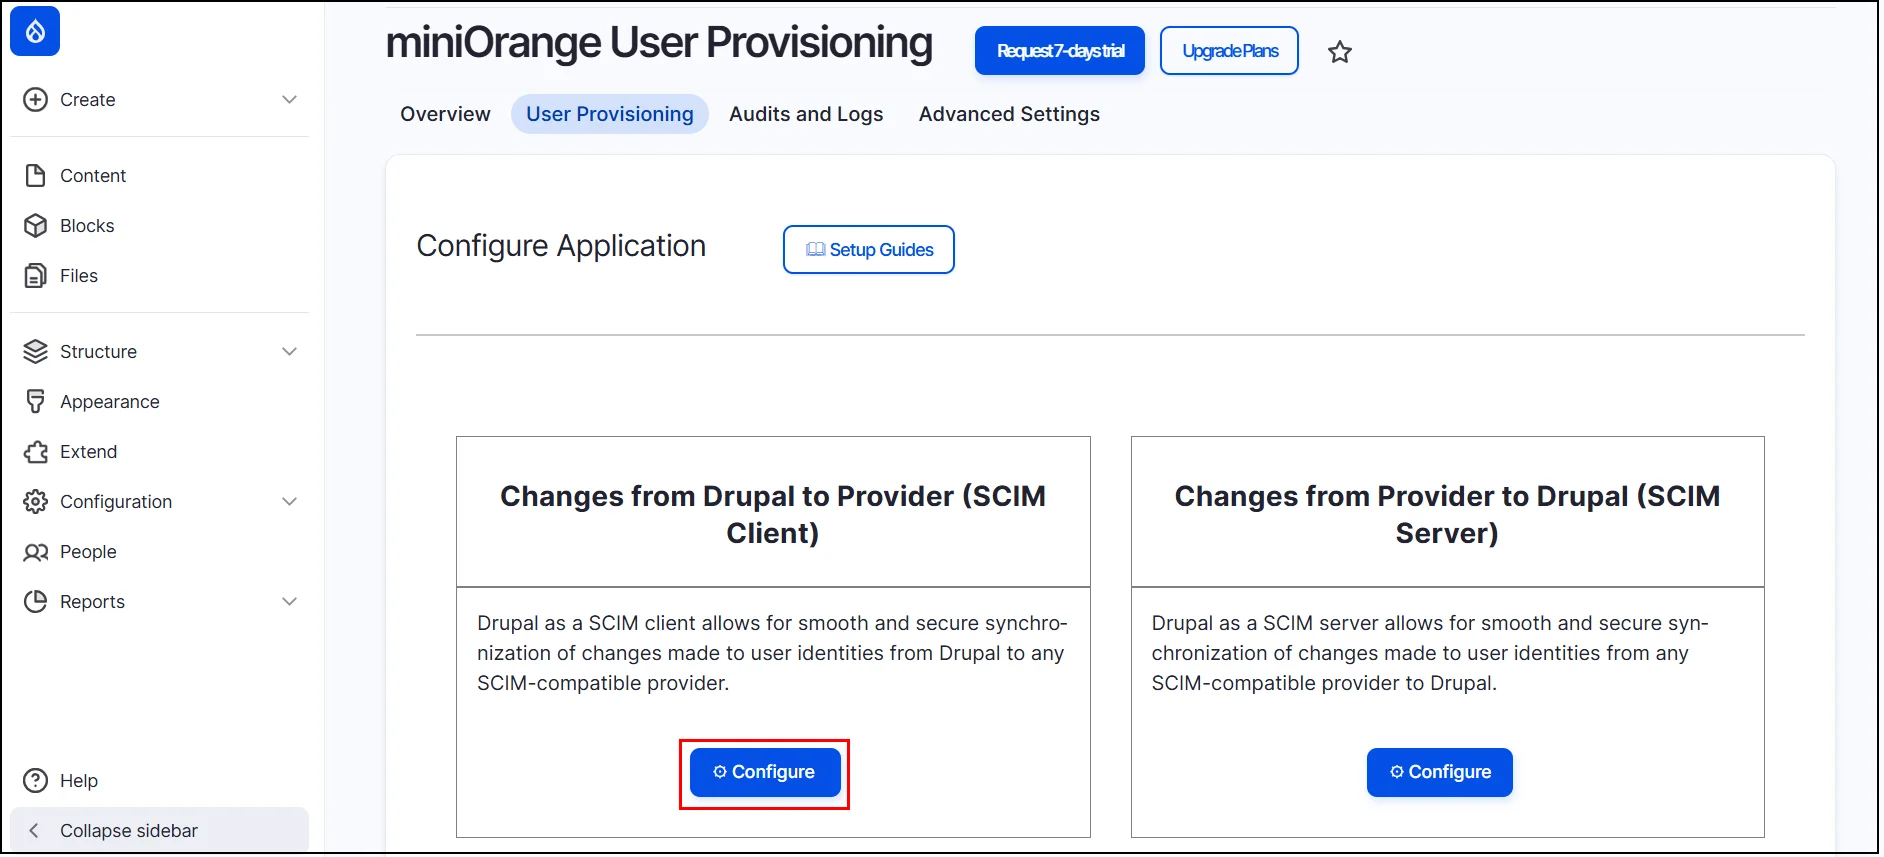Expand the Reports menu chevron
Viewport: 1884px width, 857px height.
point(289,602)
